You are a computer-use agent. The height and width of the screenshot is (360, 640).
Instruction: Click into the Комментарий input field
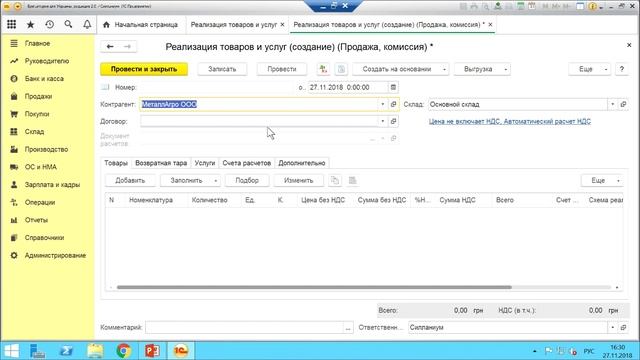click(244, 327)
